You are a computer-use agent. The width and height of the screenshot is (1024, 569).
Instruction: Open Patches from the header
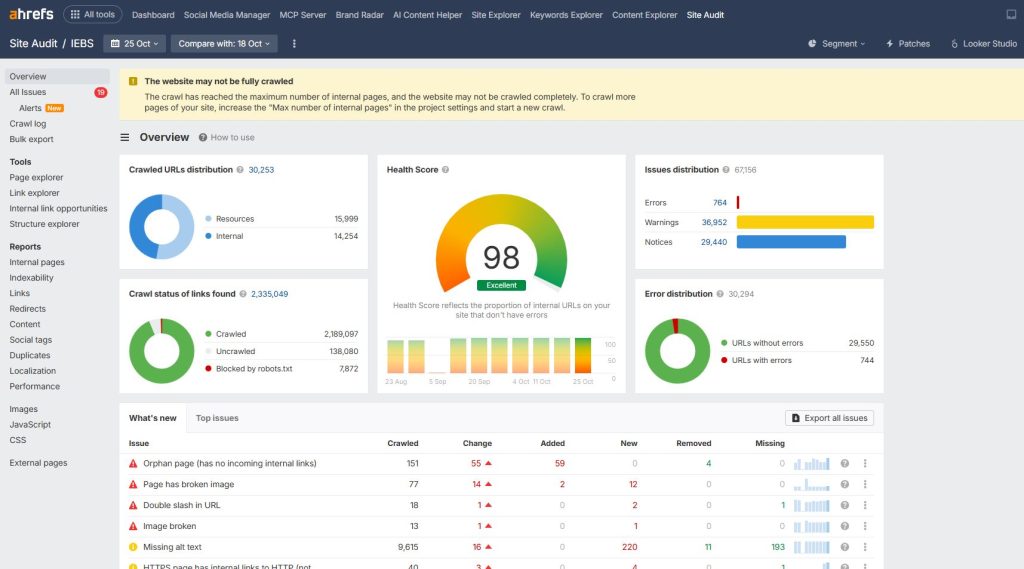pos(907,44)
